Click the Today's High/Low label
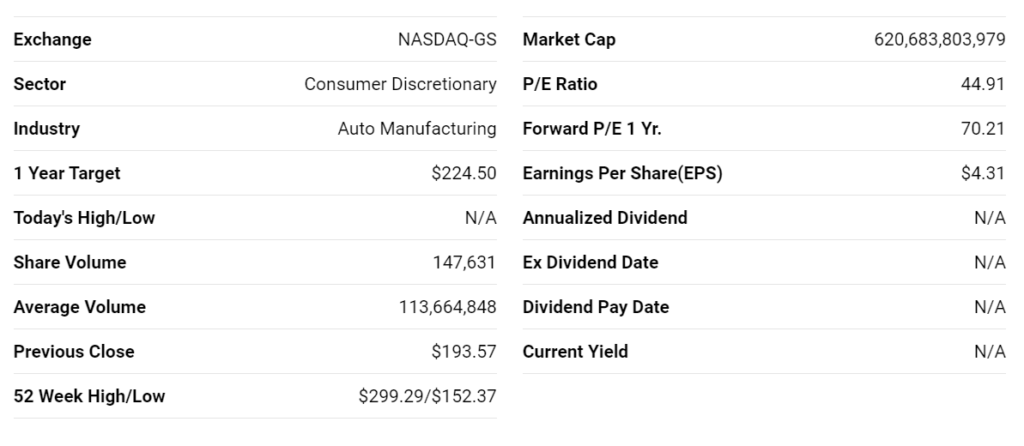This screenshot has width=1024, height=446. click(x=84, y=218)
